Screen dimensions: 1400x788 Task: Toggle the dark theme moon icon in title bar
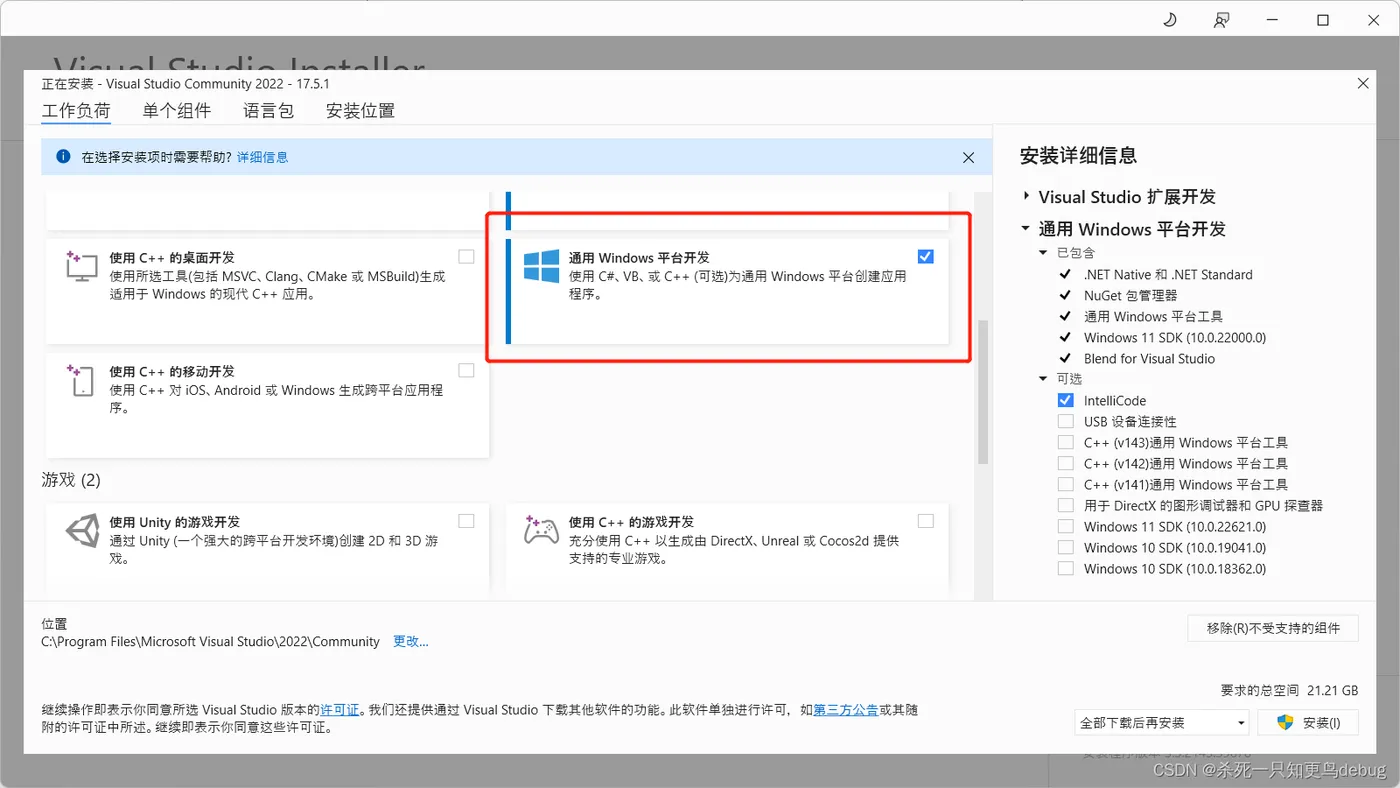pos(1170,20)
